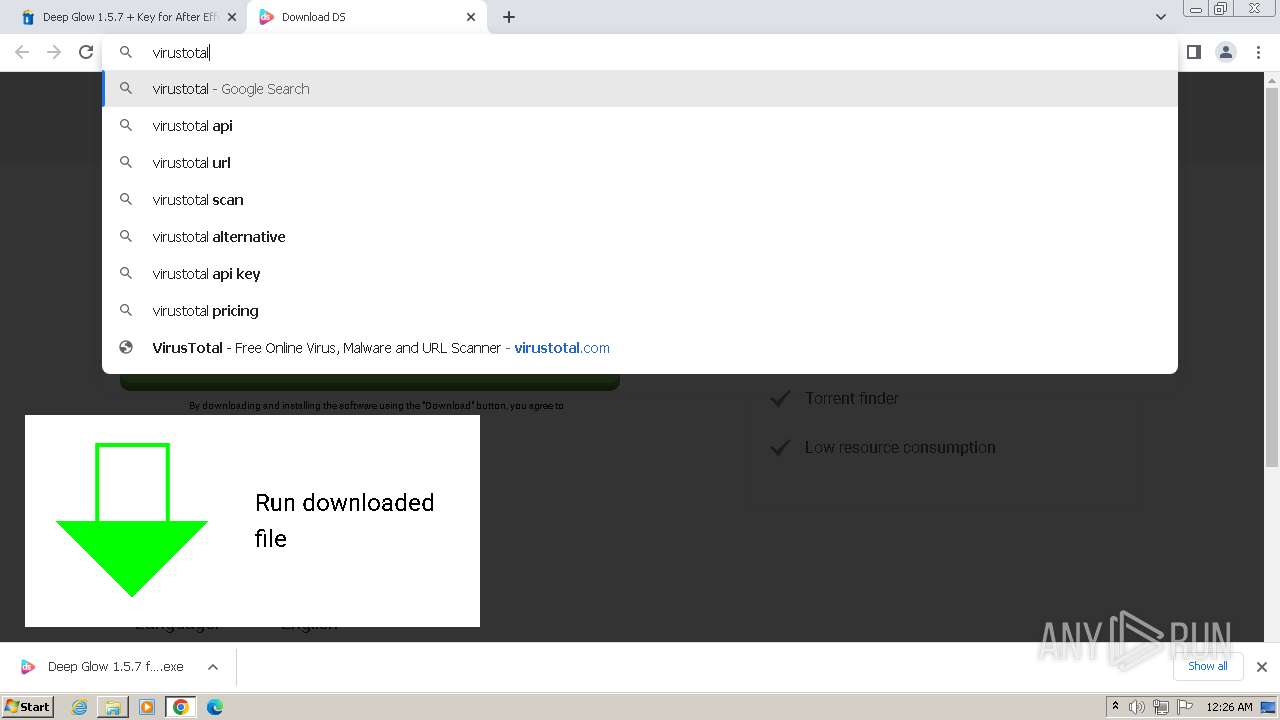This screenshot has height=720, width=1280.
Task: Go forward using the browser forward arrow
Action: click(x=54, y=52)
